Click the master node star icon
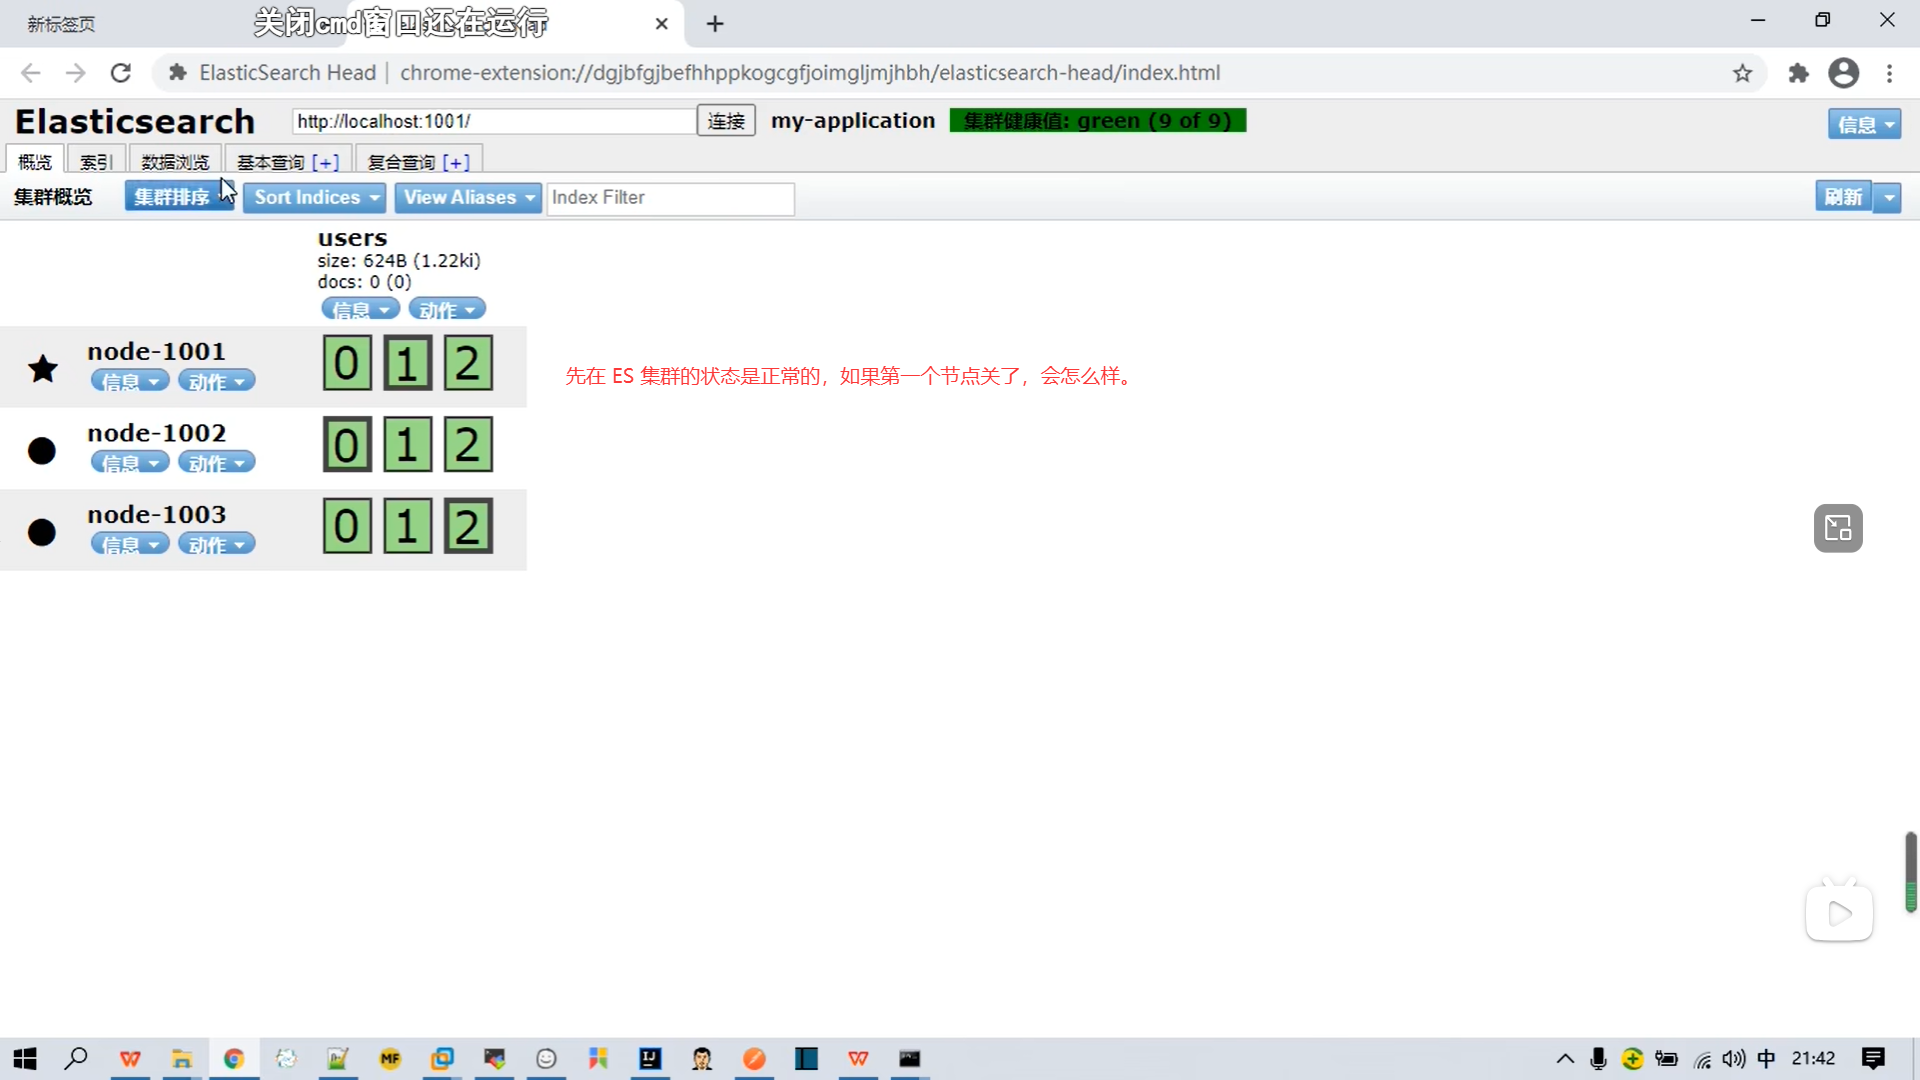Image resolution: width=1920 pixels, height=1080 pixels. (x=43, y=369)
